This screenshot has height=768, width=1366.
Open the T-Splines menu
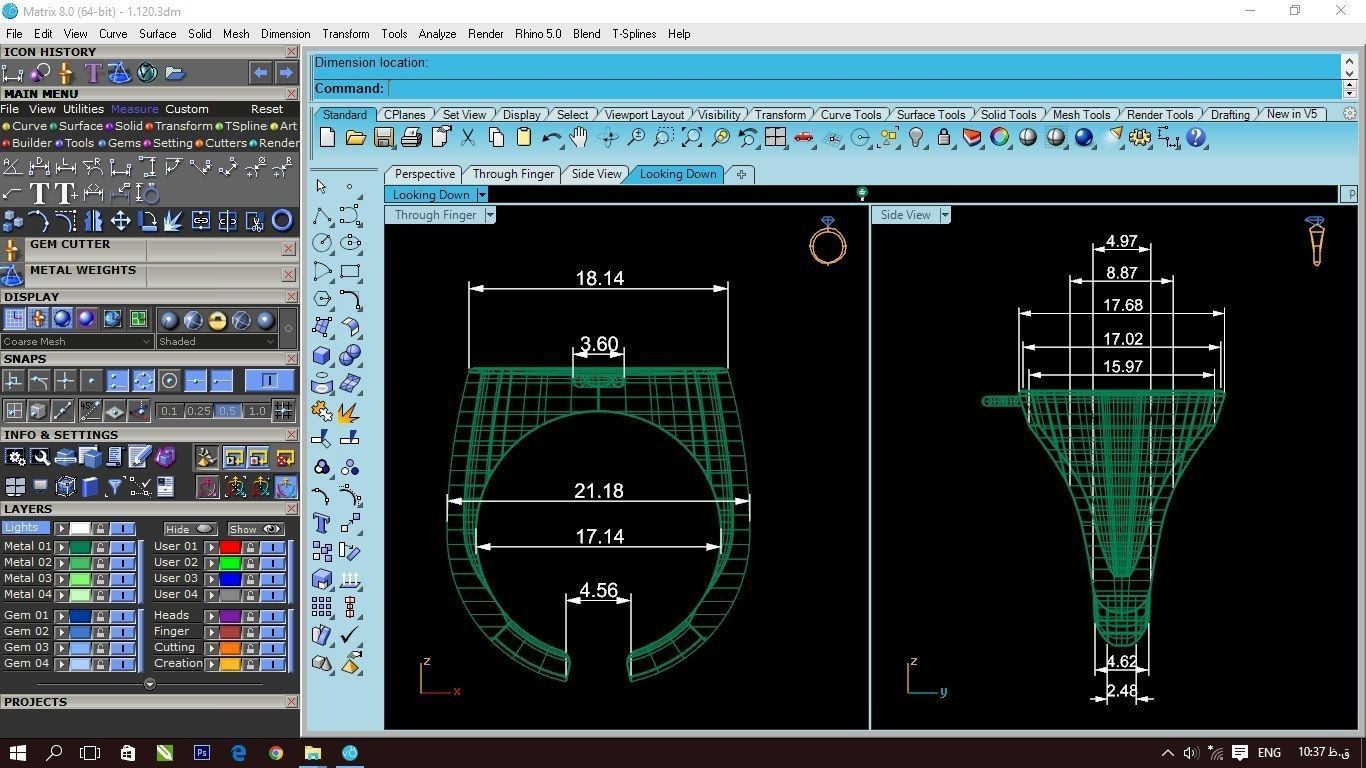(634, 34)
